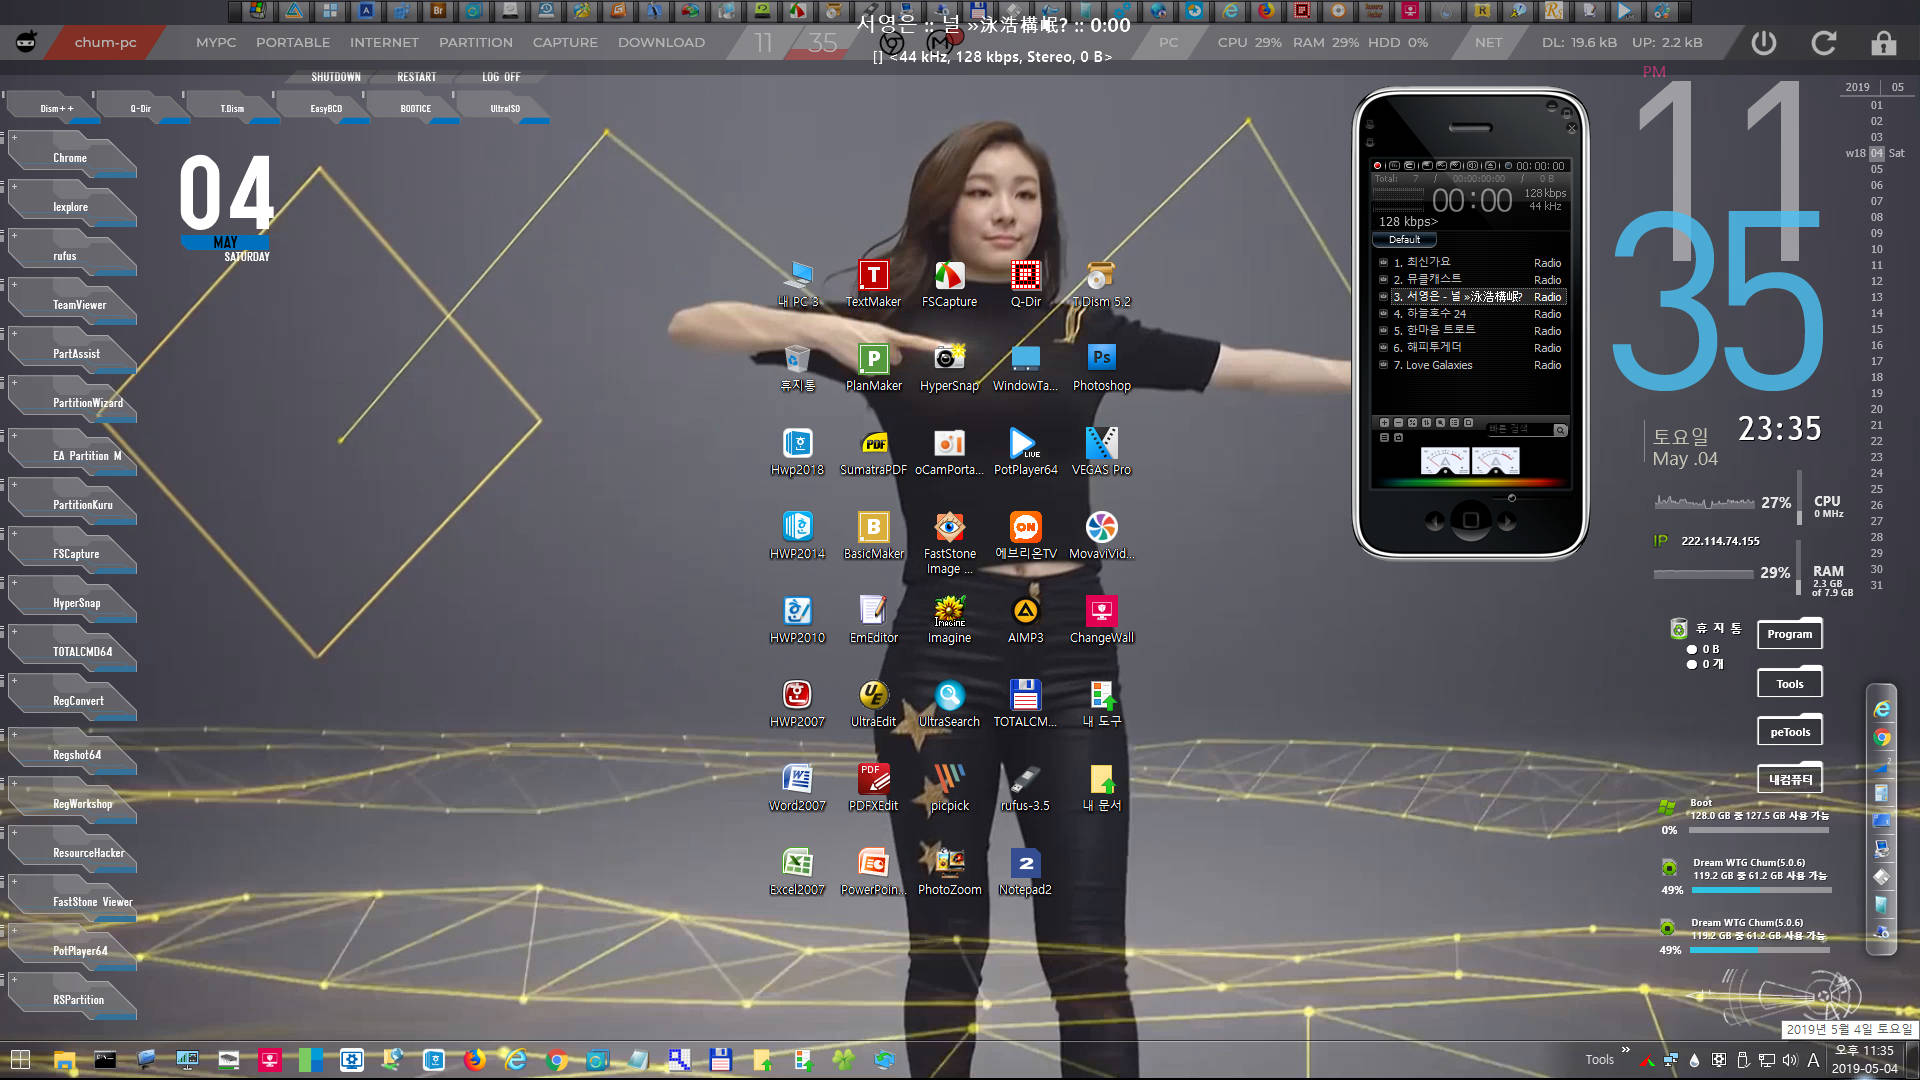Open the Excel2007 desktop icon
Image resolution: width=1920 pixels, height=1080 pixels.
pos(797,872)
